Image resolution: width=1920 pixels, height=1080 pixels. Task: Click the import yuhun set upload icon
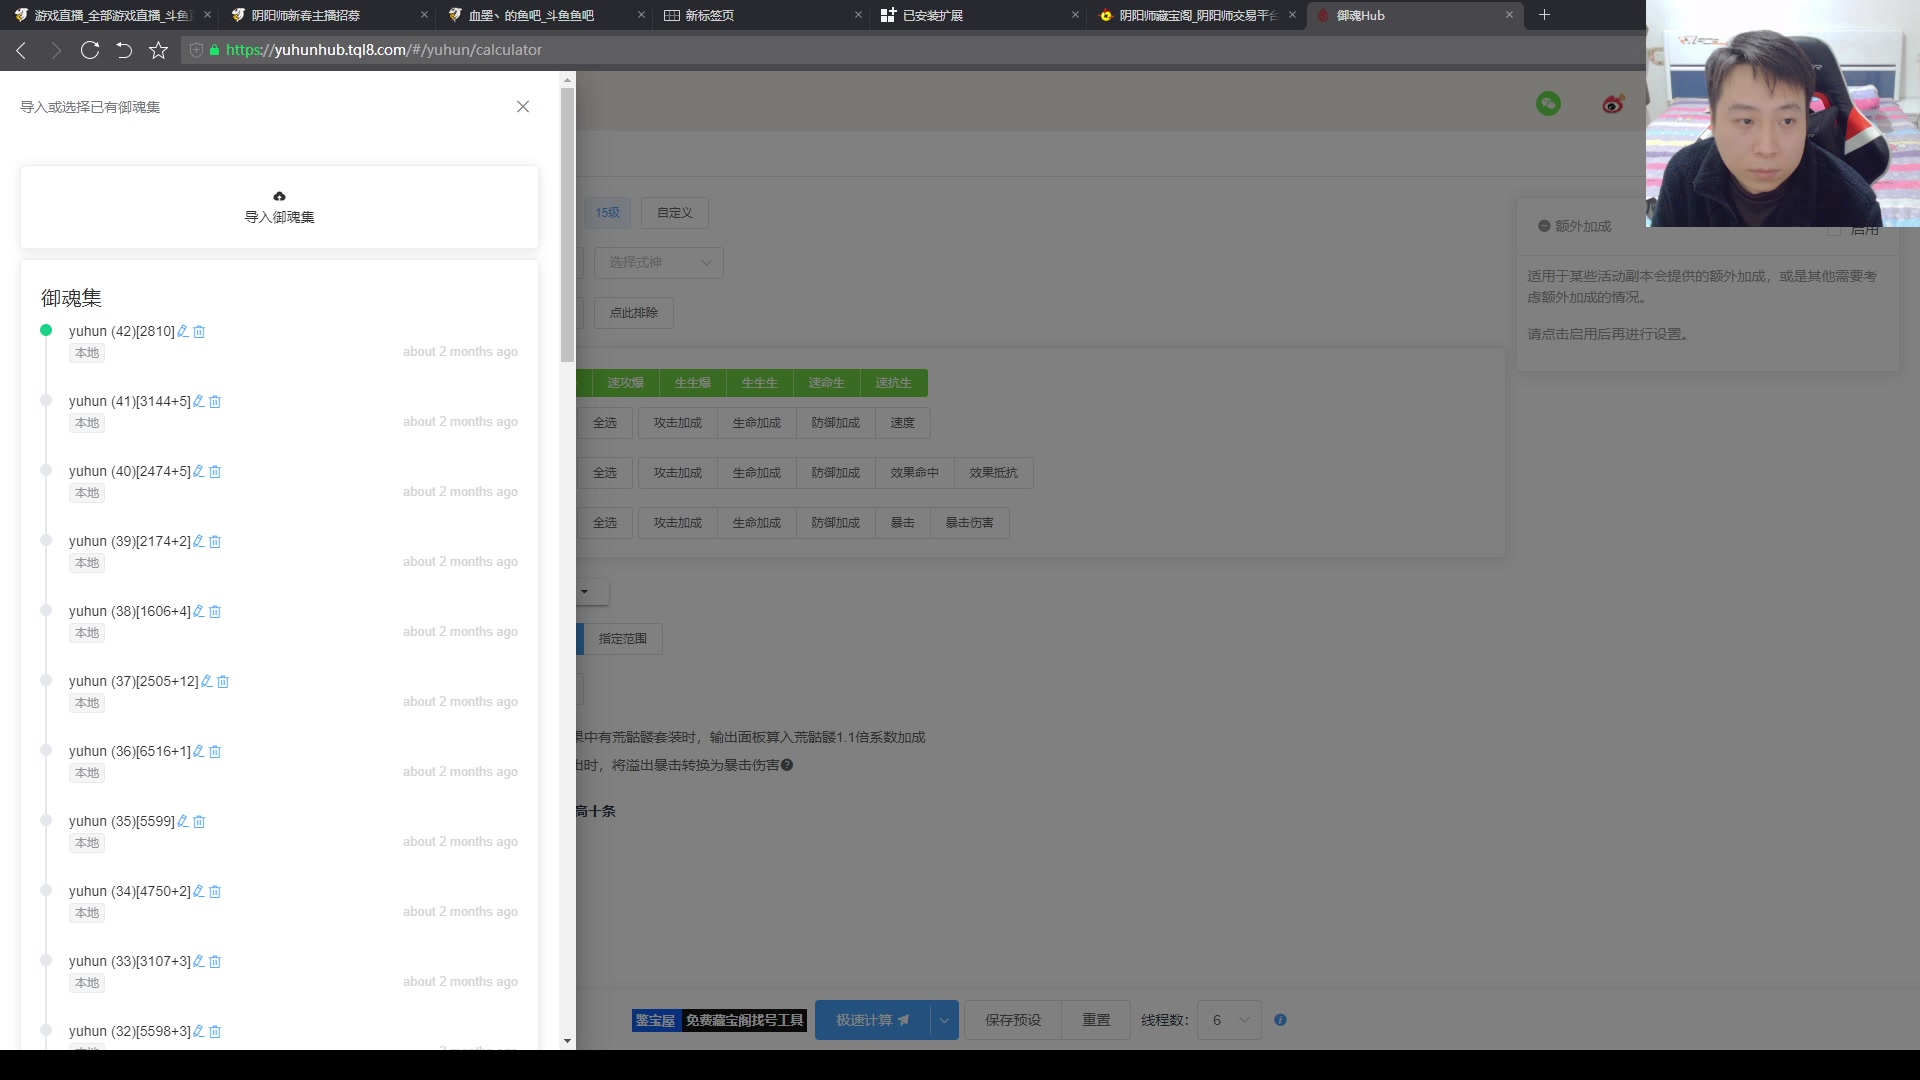pos(279,196)
